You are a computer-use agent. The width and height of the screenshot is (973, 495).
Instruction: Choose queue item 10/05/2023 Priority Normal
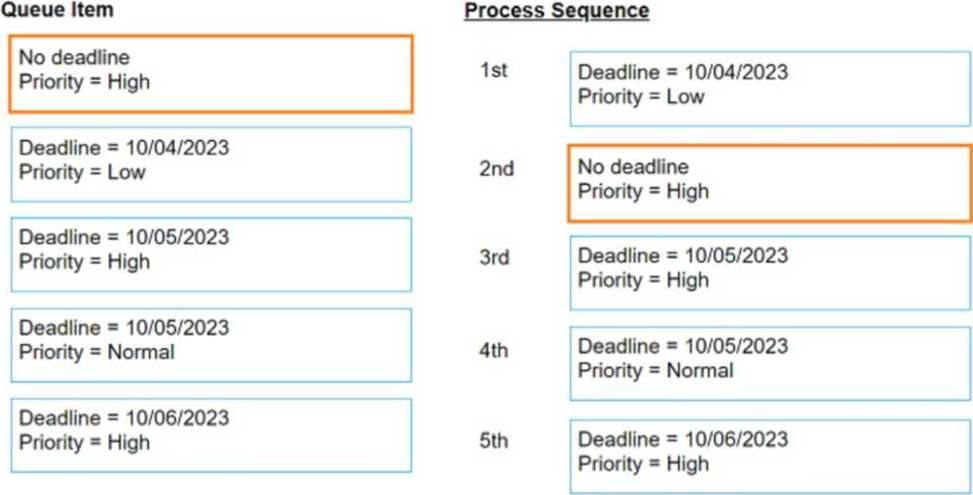click(211, 345)
